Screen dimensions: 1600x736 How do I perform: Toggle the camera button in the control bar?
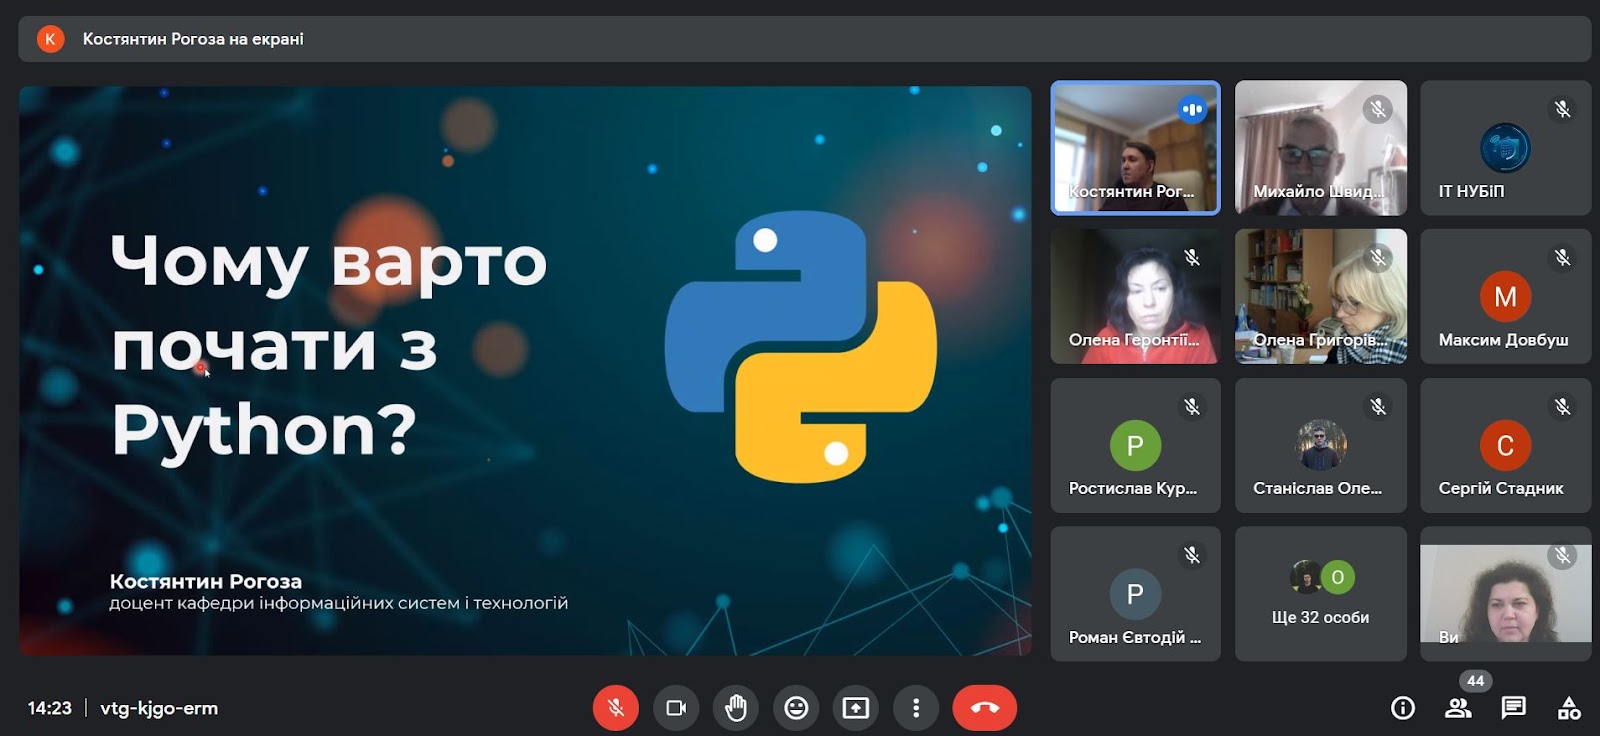click(676, 708)
